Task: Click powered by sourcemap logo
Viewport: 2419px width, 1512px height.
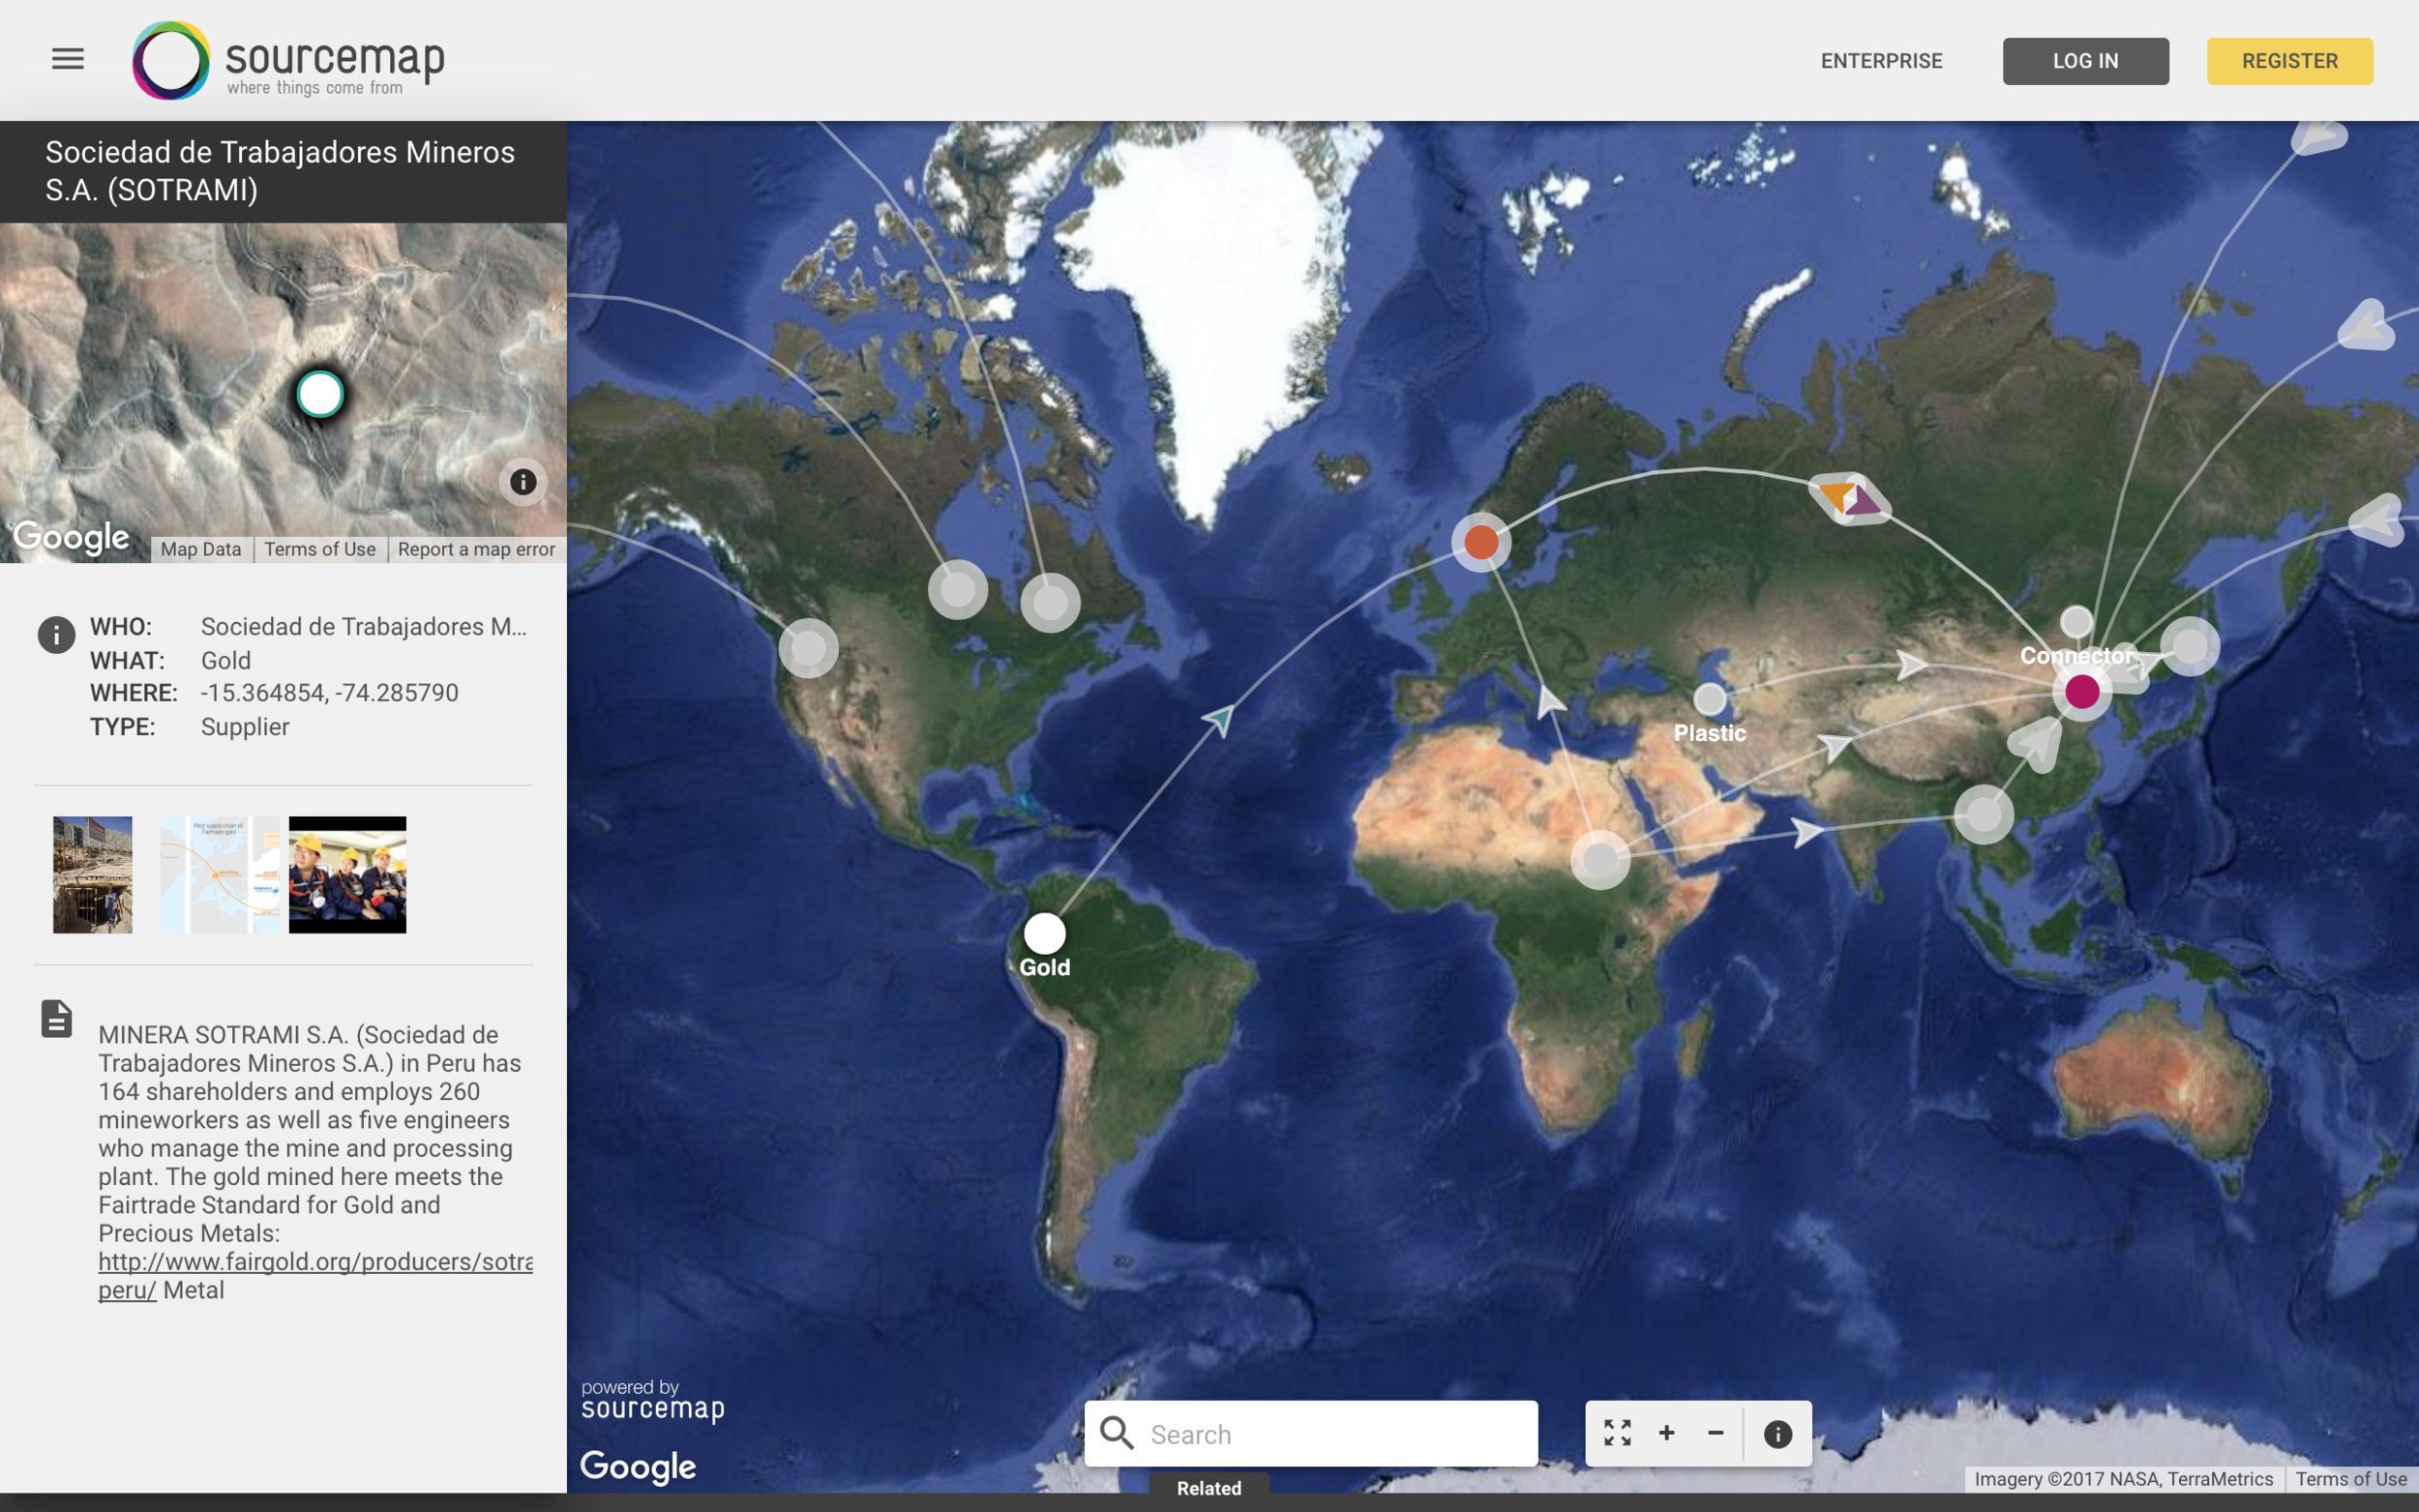Action: tap(652, 1400)
